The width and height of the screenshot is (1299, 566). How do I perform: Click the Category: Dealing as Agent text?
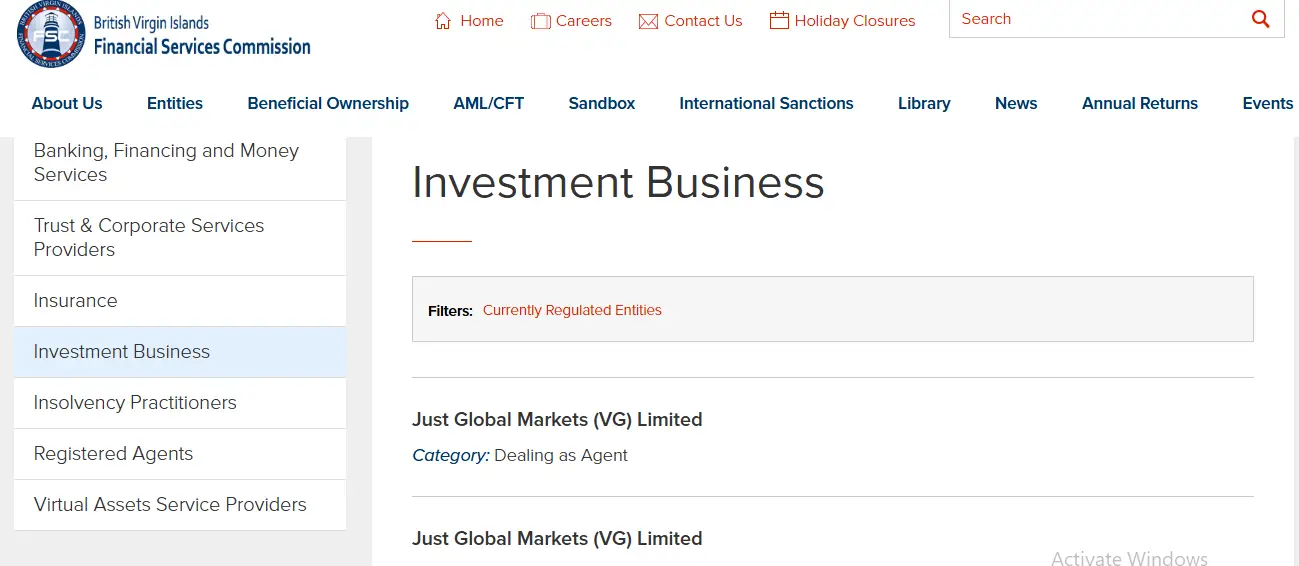pos(520,456)
